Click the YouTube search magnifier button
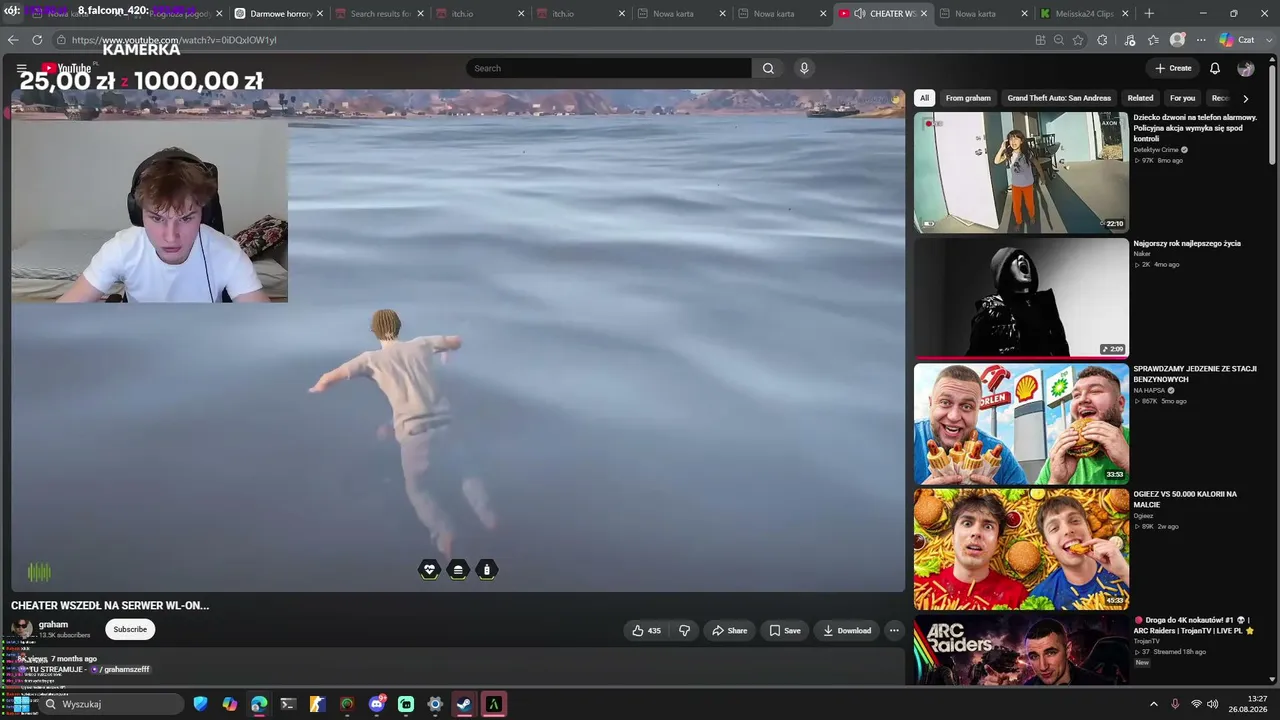Image resolution: width=1280 pixels, height=720 pixels. [x=768, y=68]
